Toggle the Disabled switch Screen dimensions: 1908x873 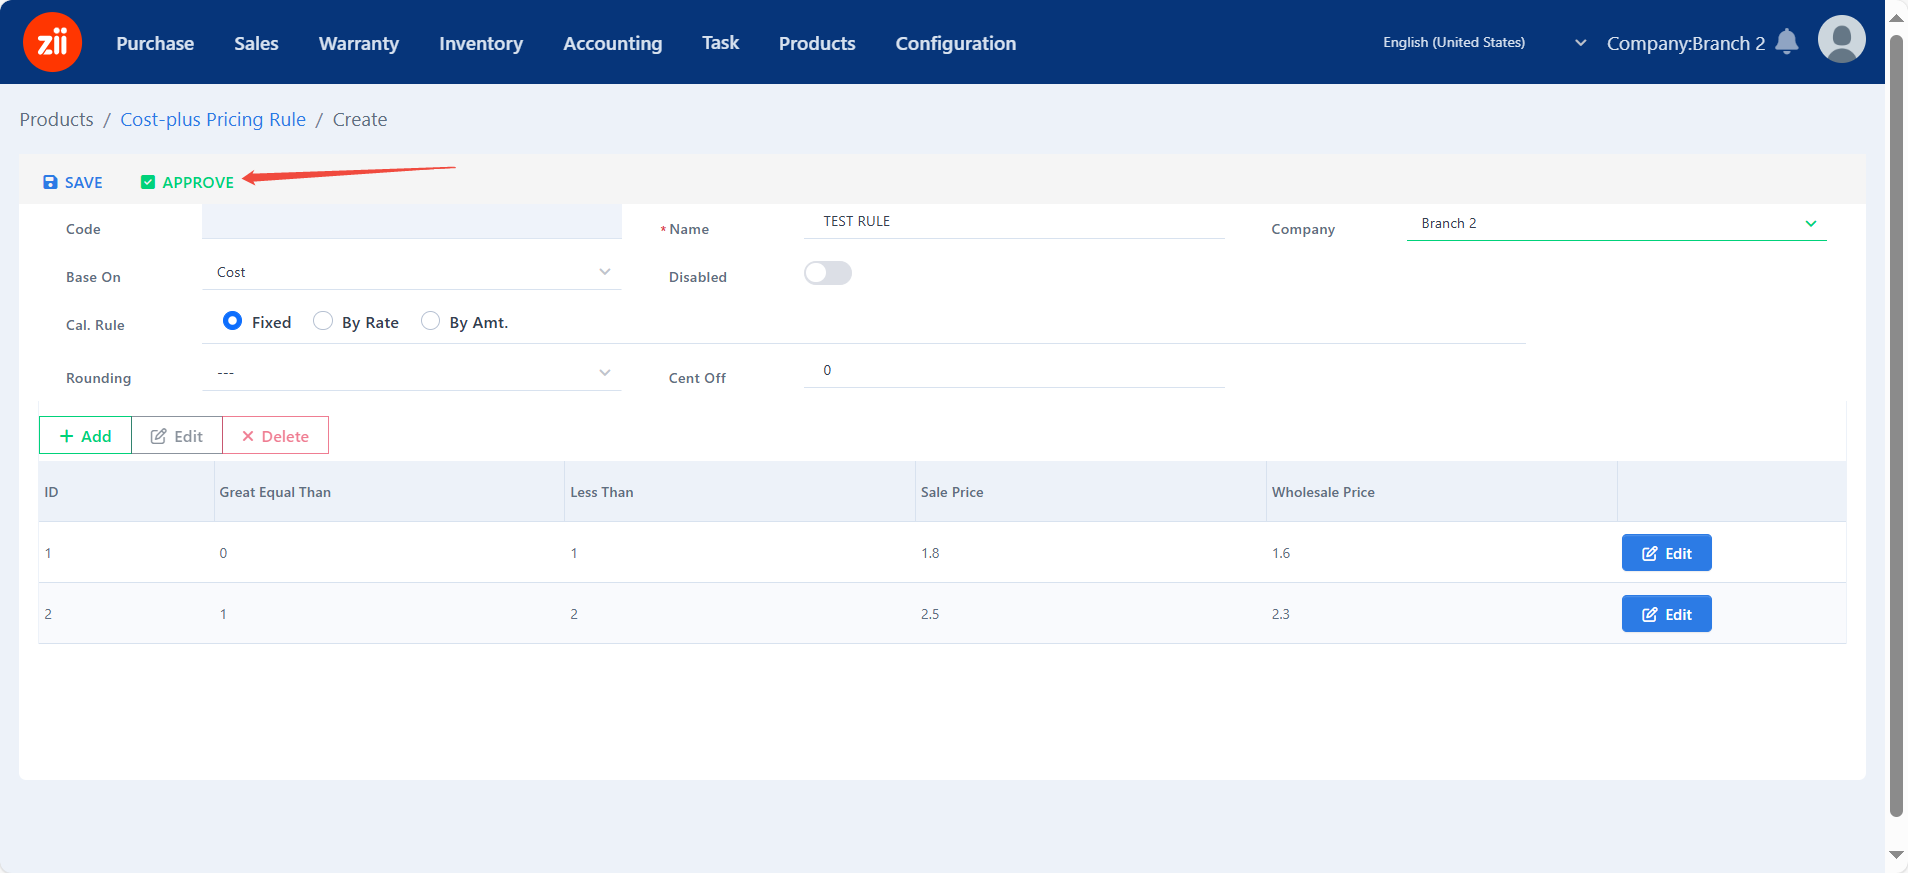(827, 273)
